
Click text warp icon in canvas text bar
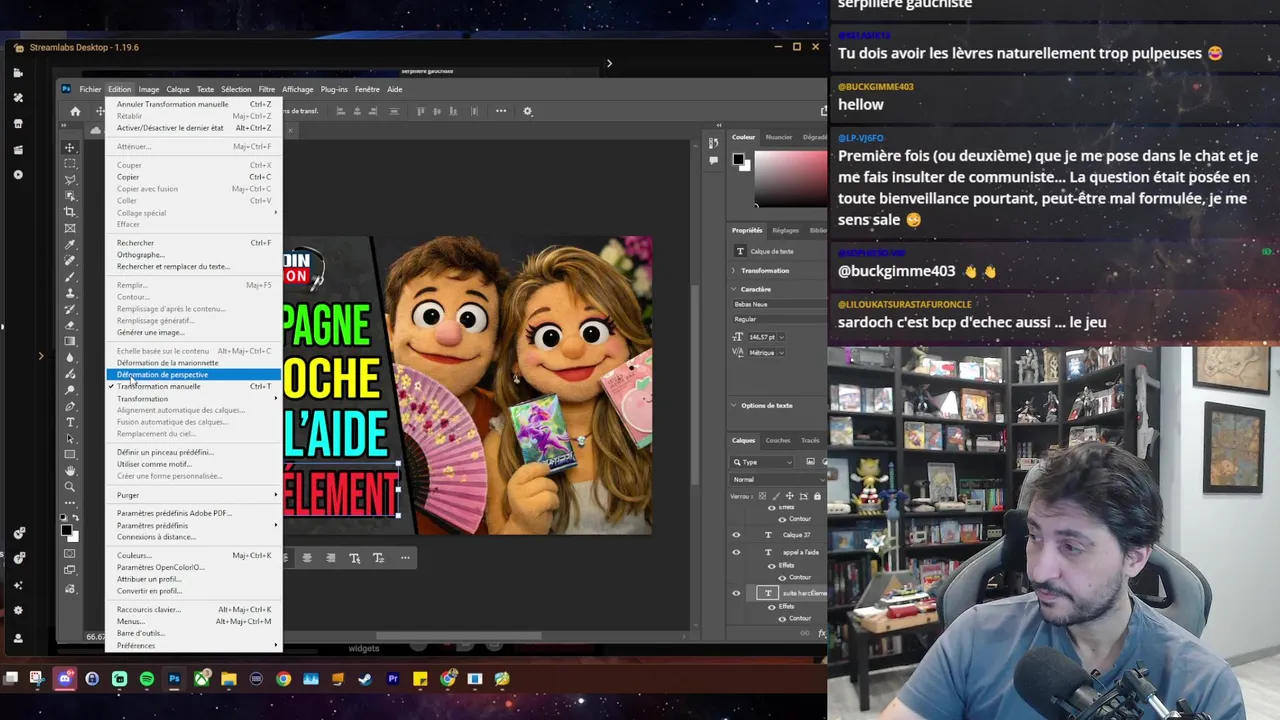click(354, 558)
